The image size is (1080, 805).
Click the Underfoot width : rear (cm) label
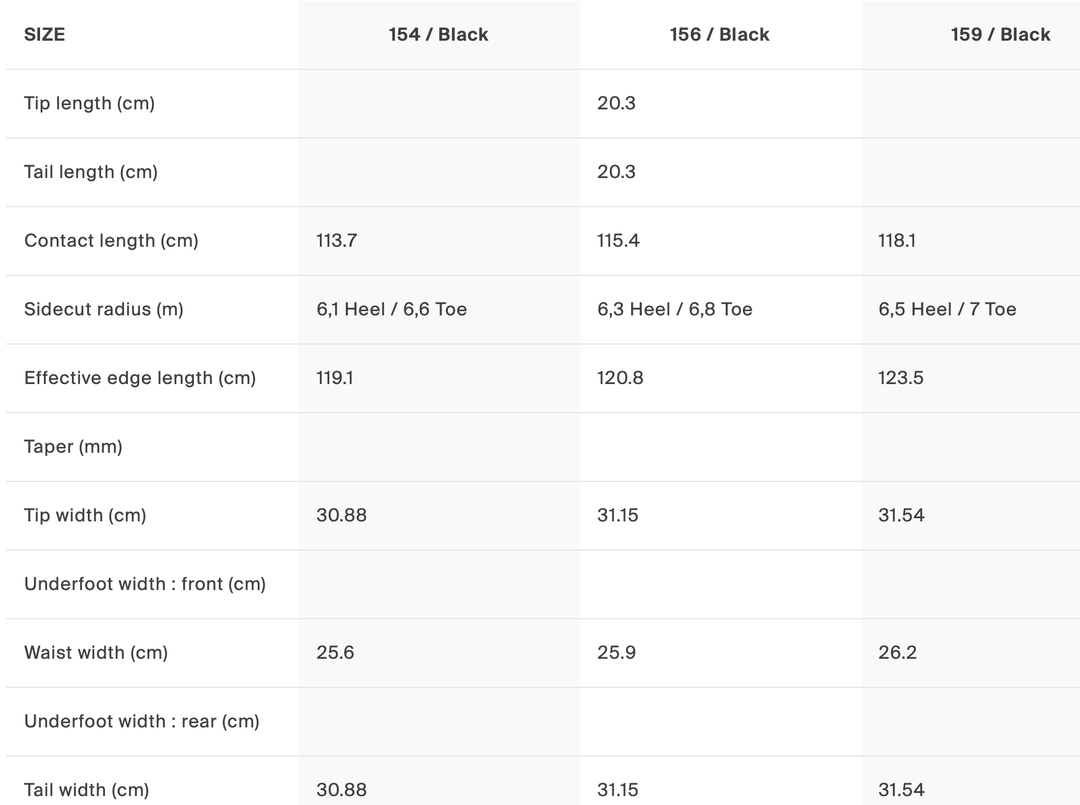tap(142, 721)
